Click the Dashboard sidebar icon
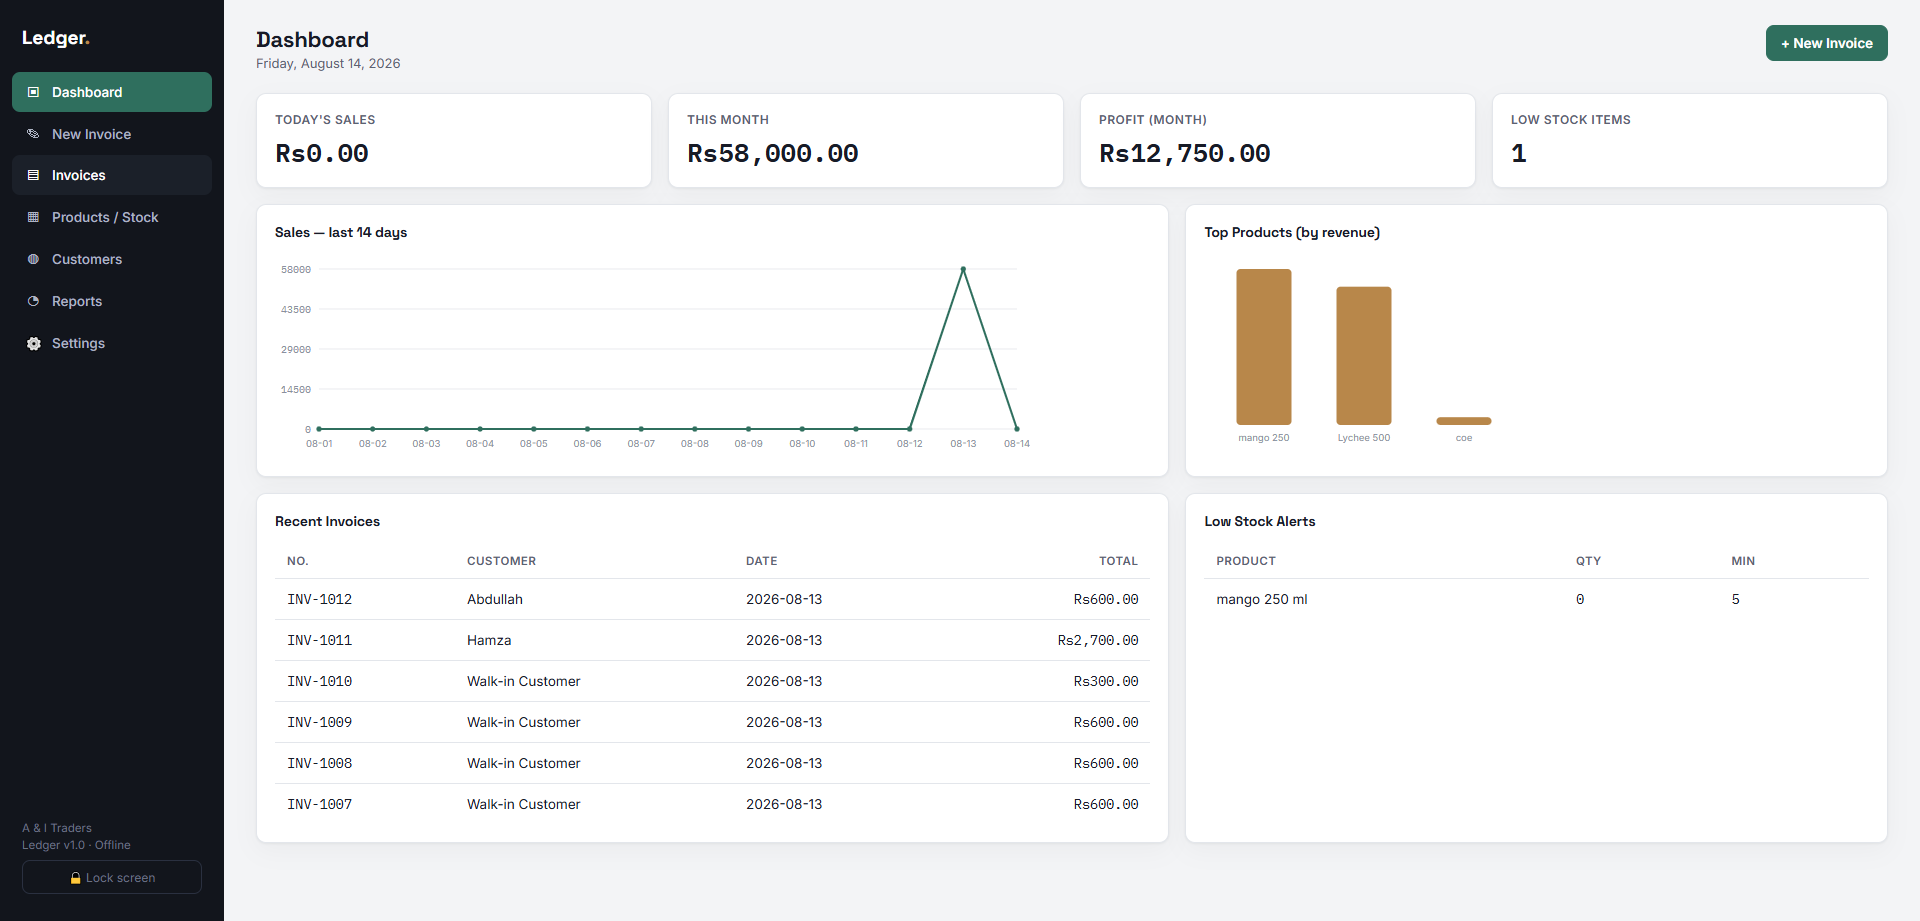Screen dimensions: 1920x921 pos(33,92)
